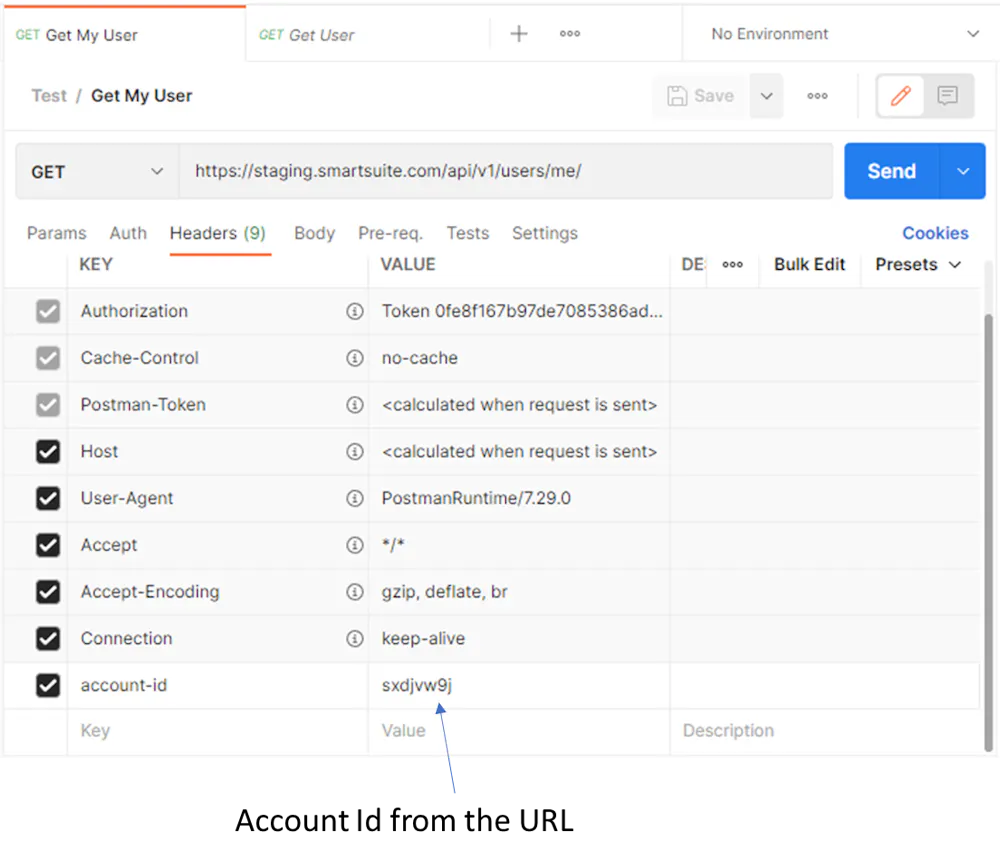Click the info icon beside Authorization header
Image resolution: width=1000 pixels, height=861 pixels.
point(354,311)
